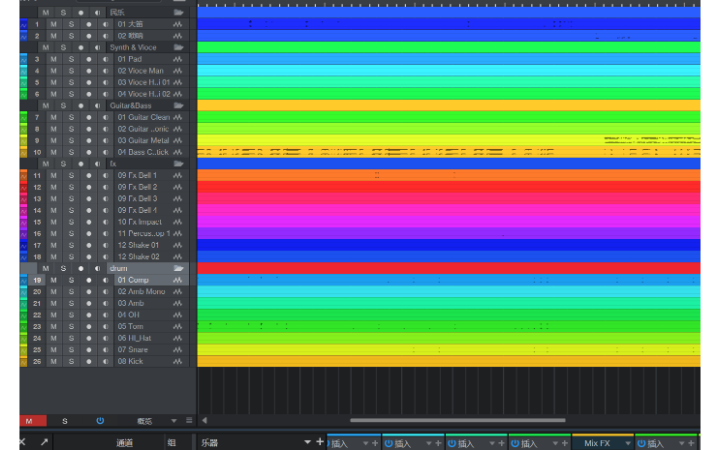This screenshot has height=450, width=720.
Task: Add instrument with plus next to 乐器
Action: point(320,442)
